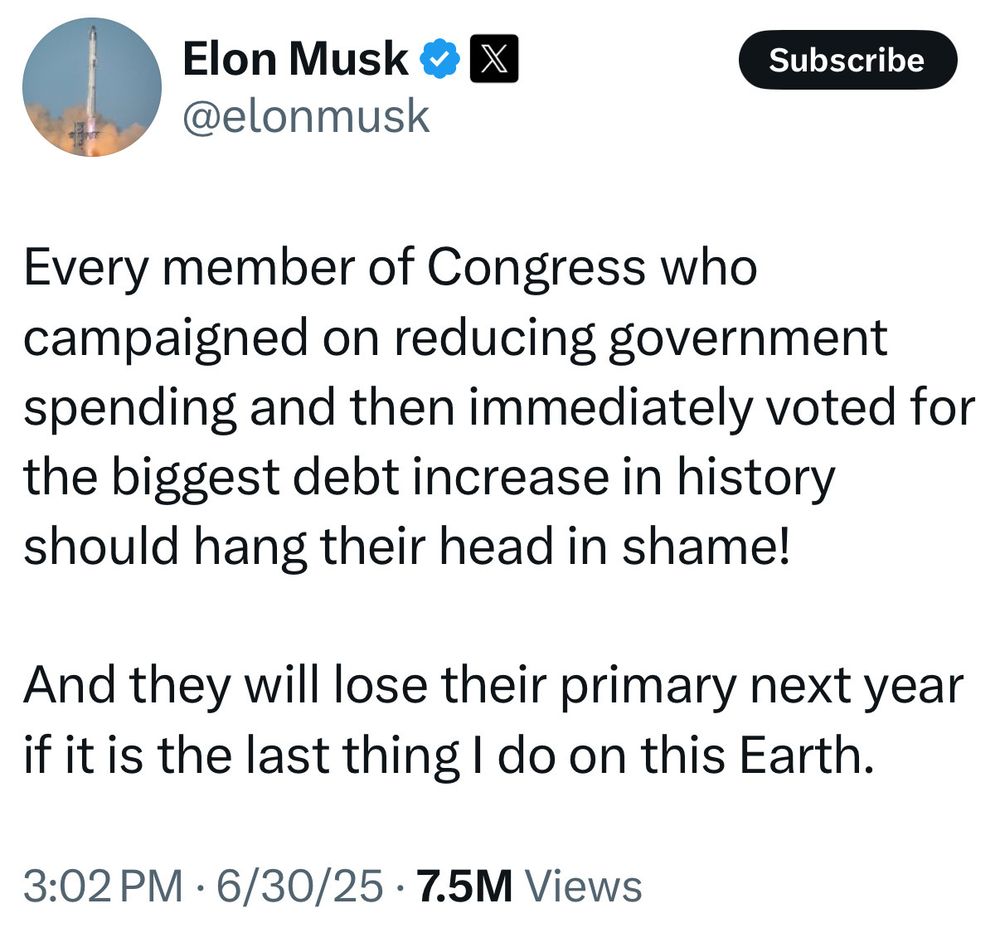Click the black X affiliate badge
The height and width of the screenshot is (943, 1000).
[x=494, y=59]
